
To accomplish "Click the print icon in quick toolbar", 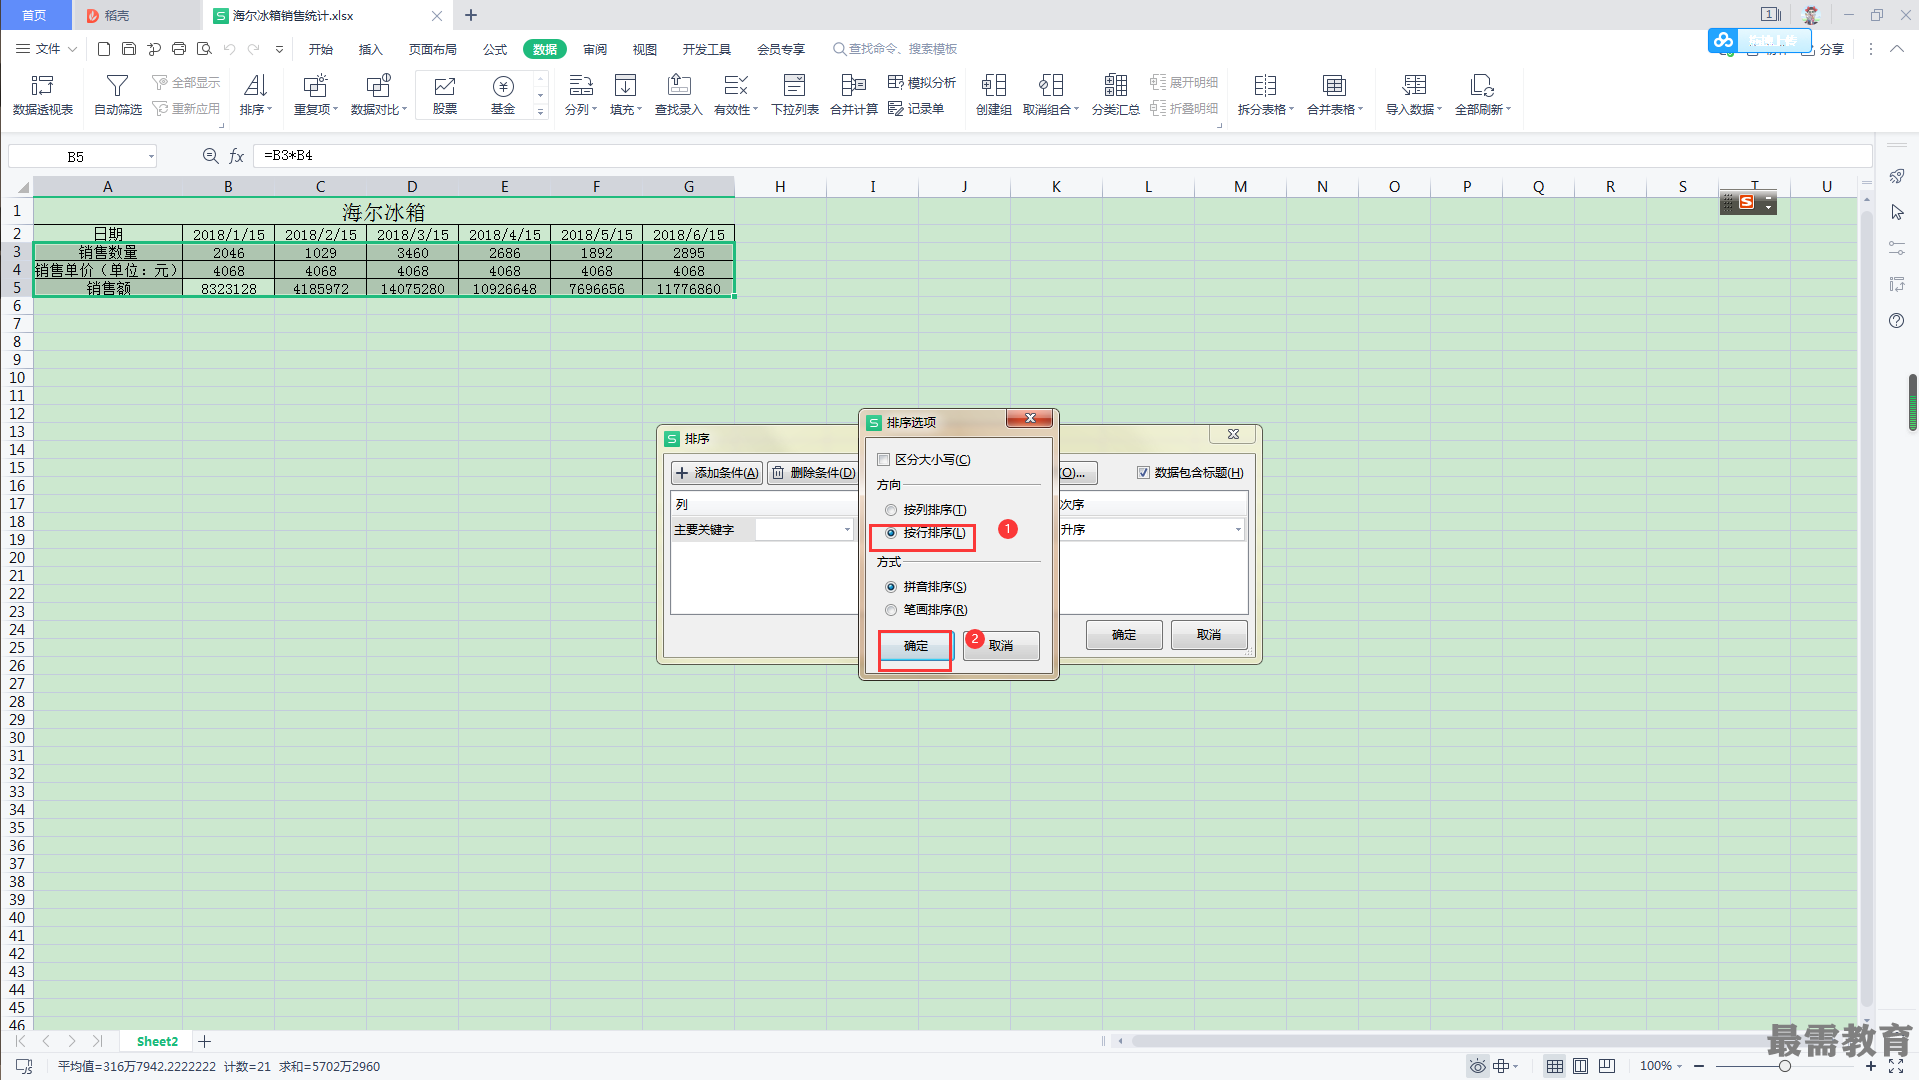I will 179,49.
